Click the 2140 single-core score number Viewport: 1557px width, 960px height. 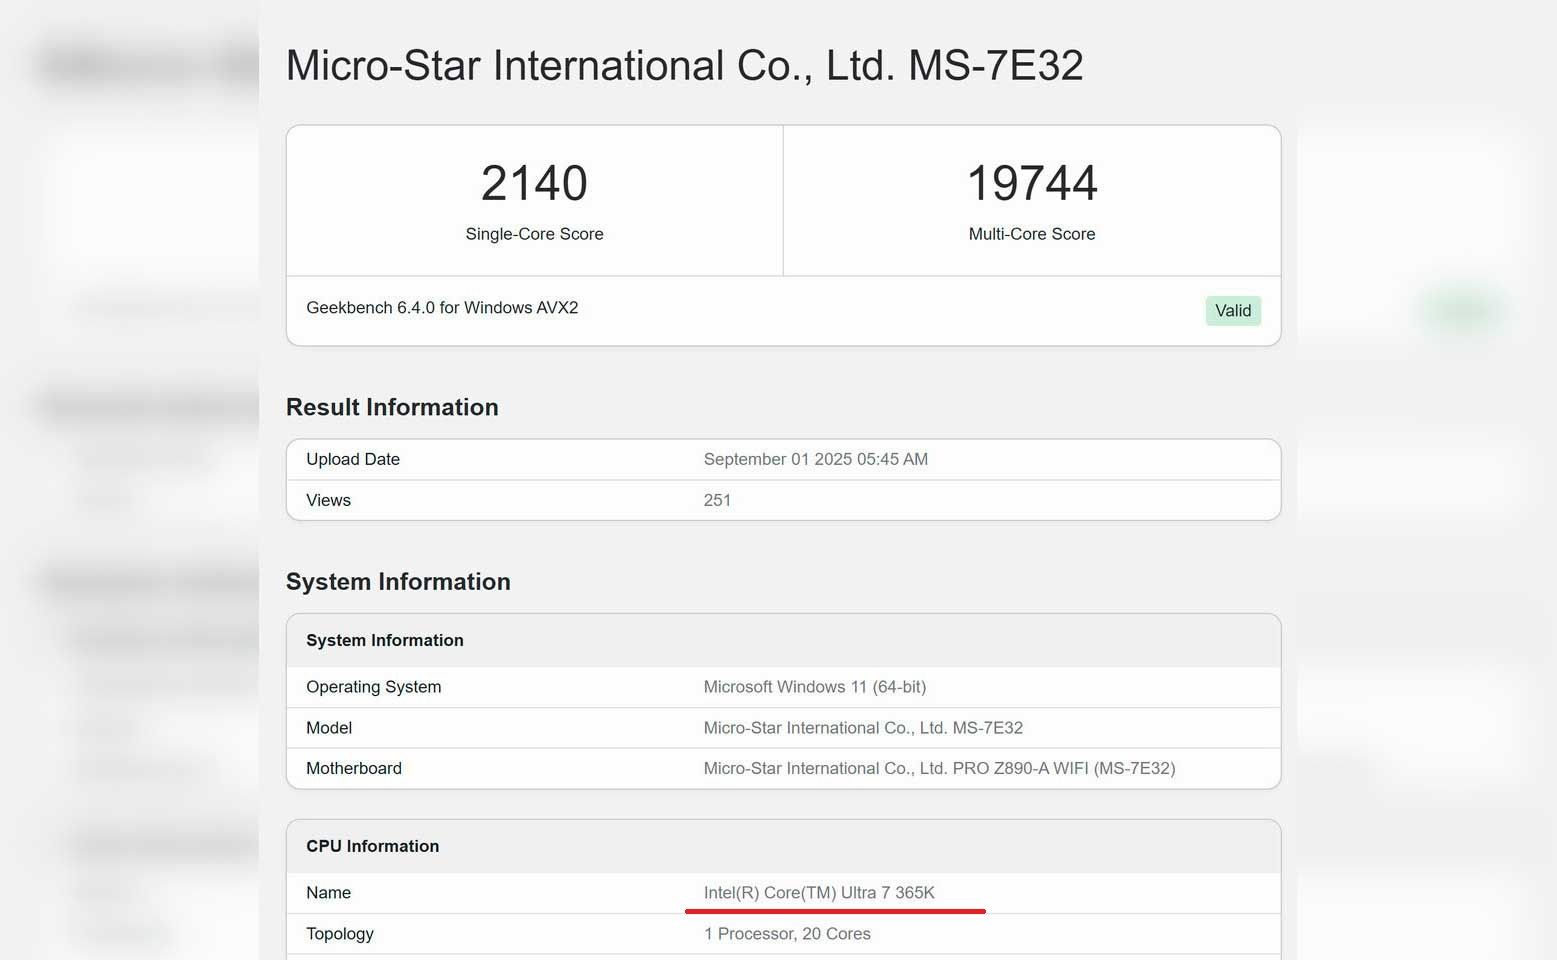pyautogui.click(x=534, y=183)
